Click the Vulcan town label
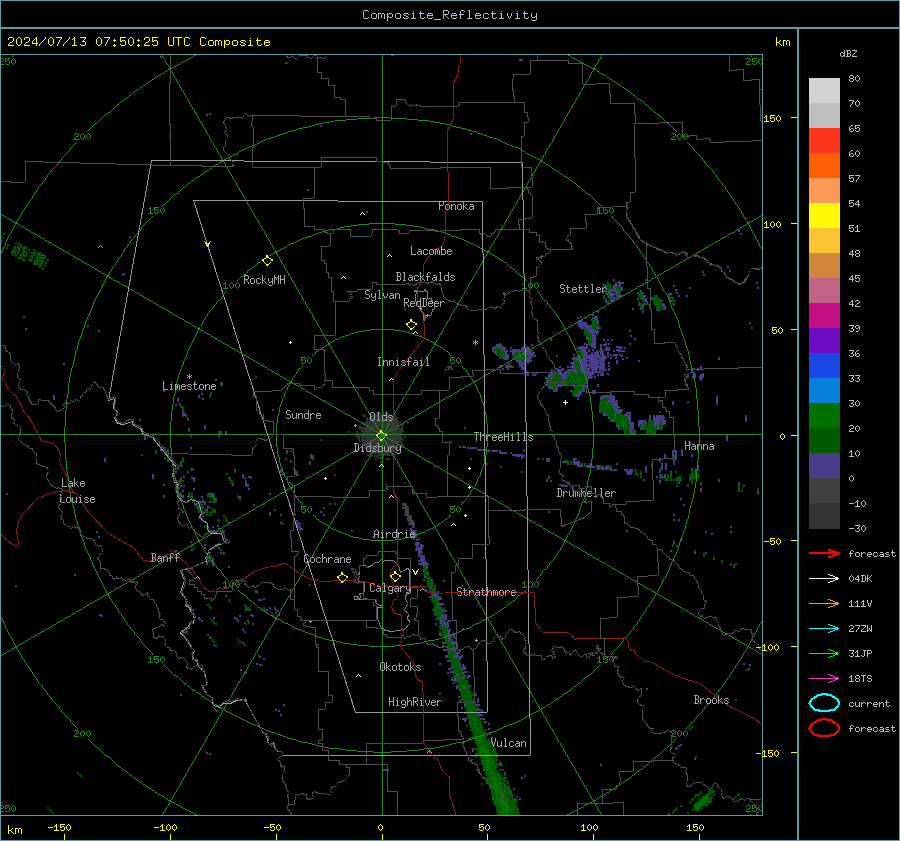Viewport: 900px width, 841px height. pos(509,743)
